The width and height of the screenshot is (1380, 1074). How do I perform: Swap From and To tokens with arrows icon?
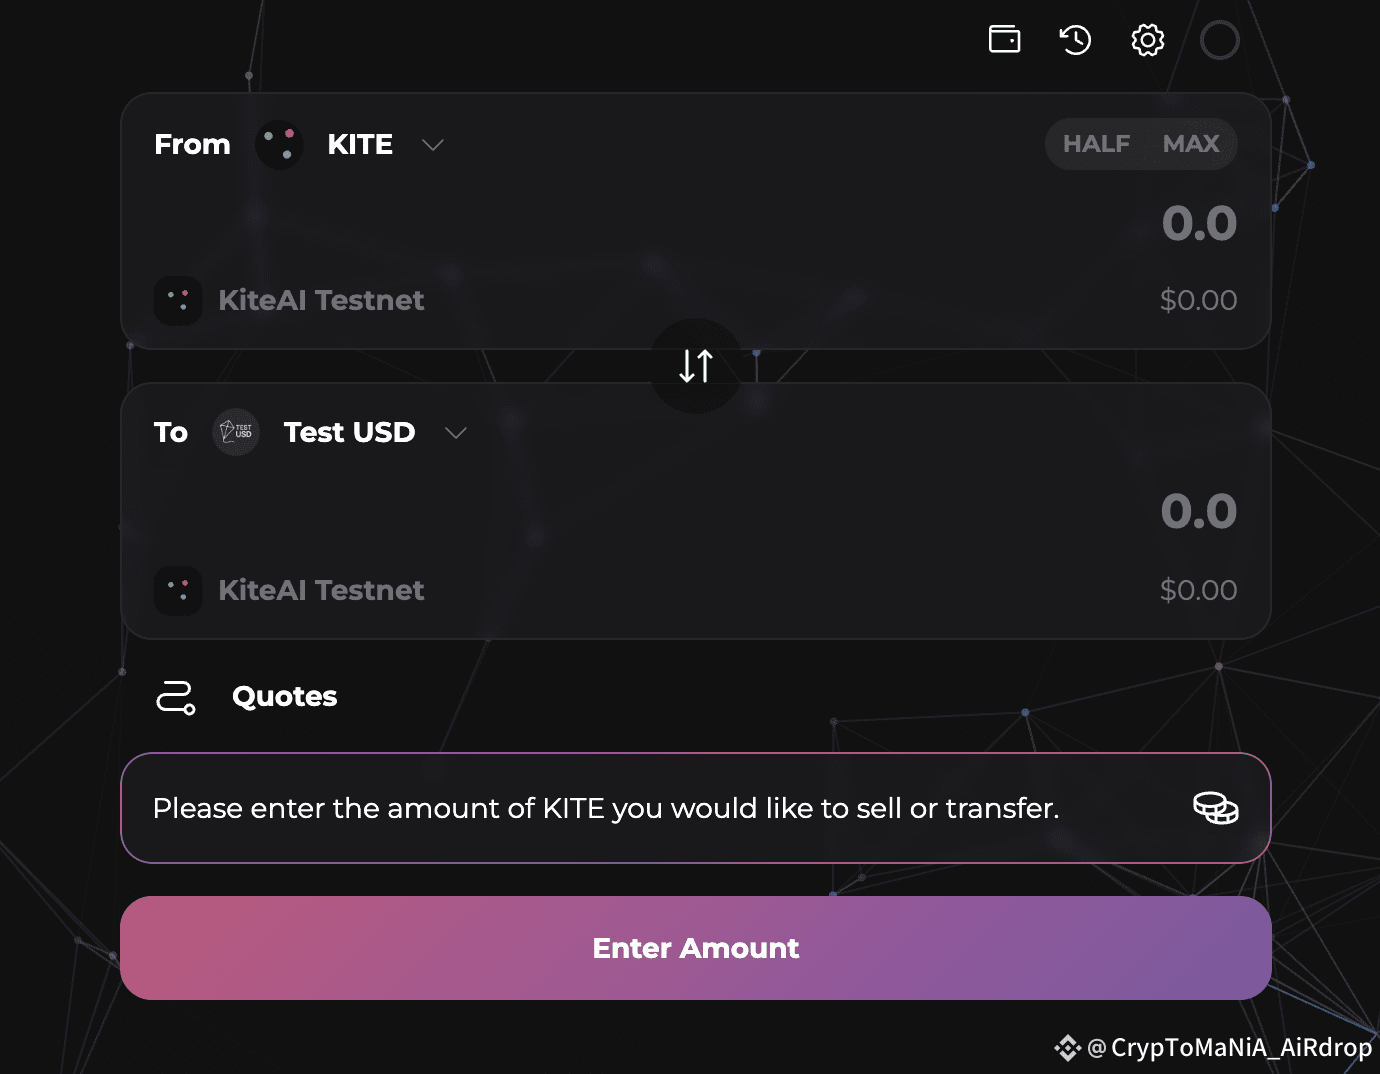click(696, 365)
